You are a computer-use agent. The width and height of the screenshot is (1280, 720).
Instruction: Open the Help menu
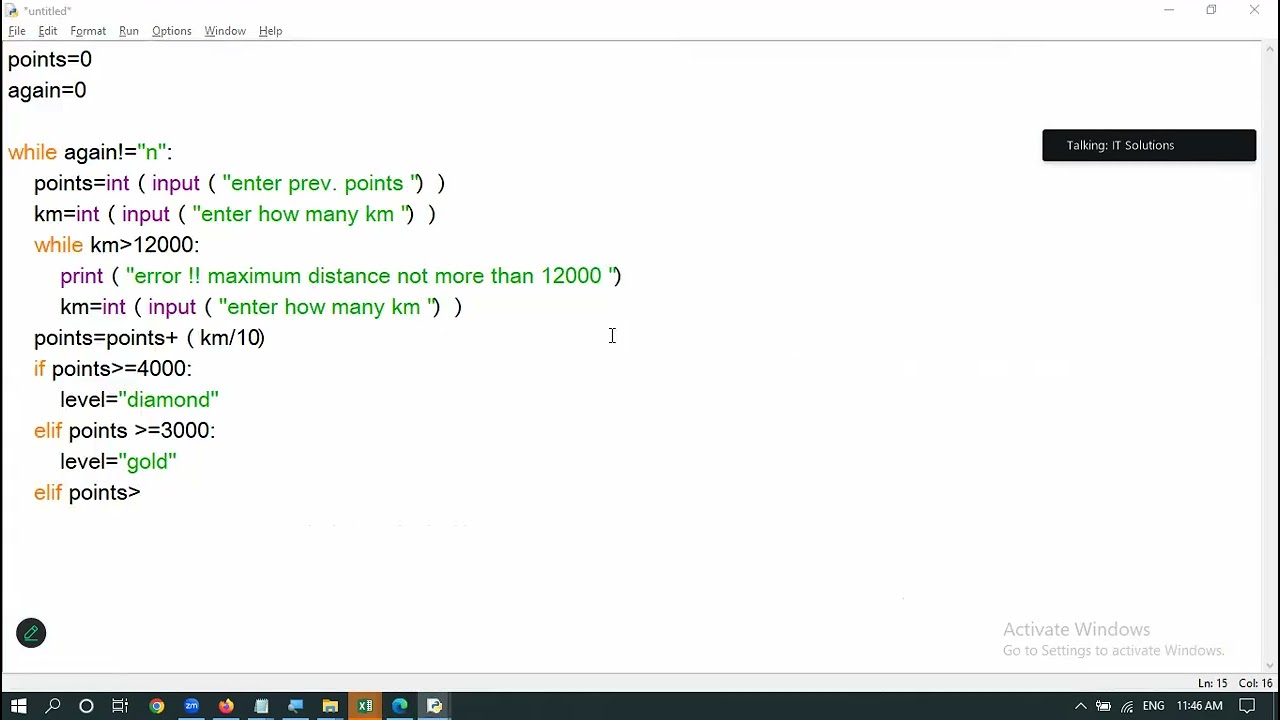[270, 31]
